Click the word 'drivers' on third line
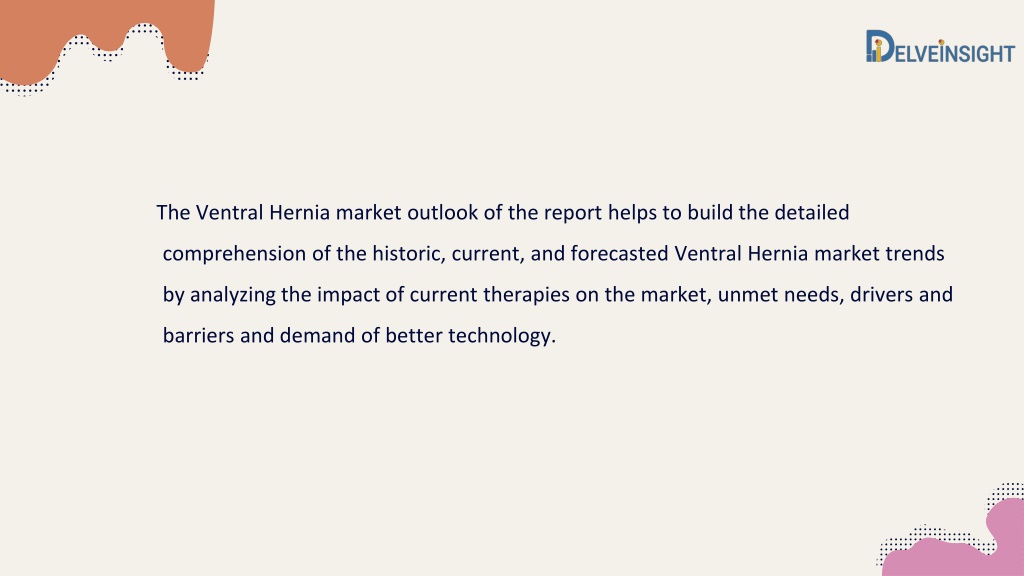This screenshot has height=576, width=1024. point(882,295)
